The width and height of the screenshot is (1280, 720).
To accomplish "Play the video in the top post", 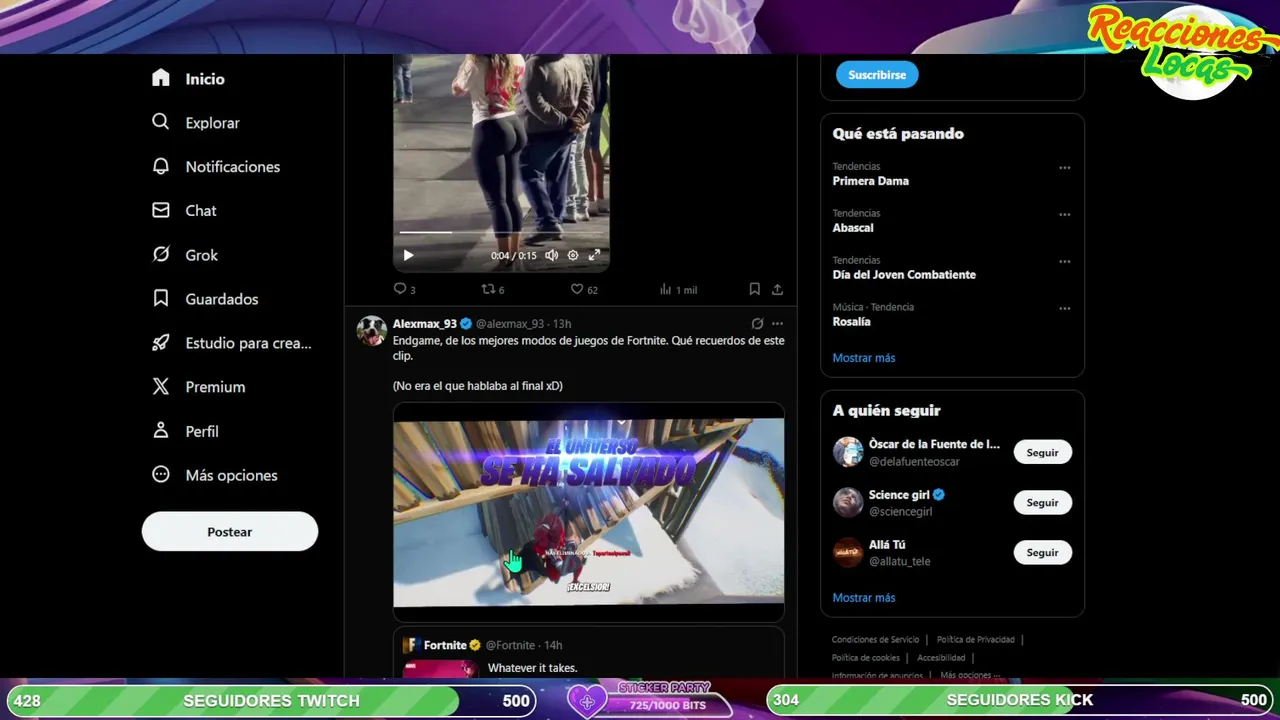I will tap(408, 255).
